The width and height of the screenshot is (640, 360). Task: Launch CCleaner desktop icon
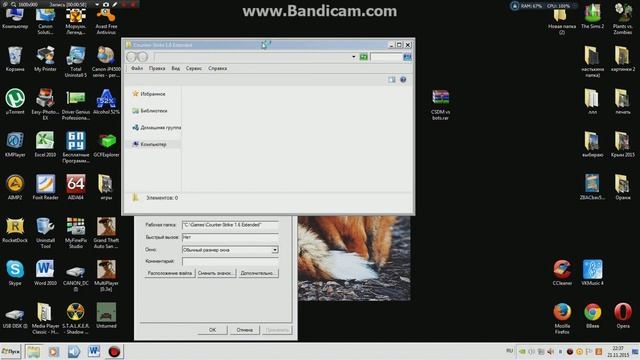(x=562, y=273)
